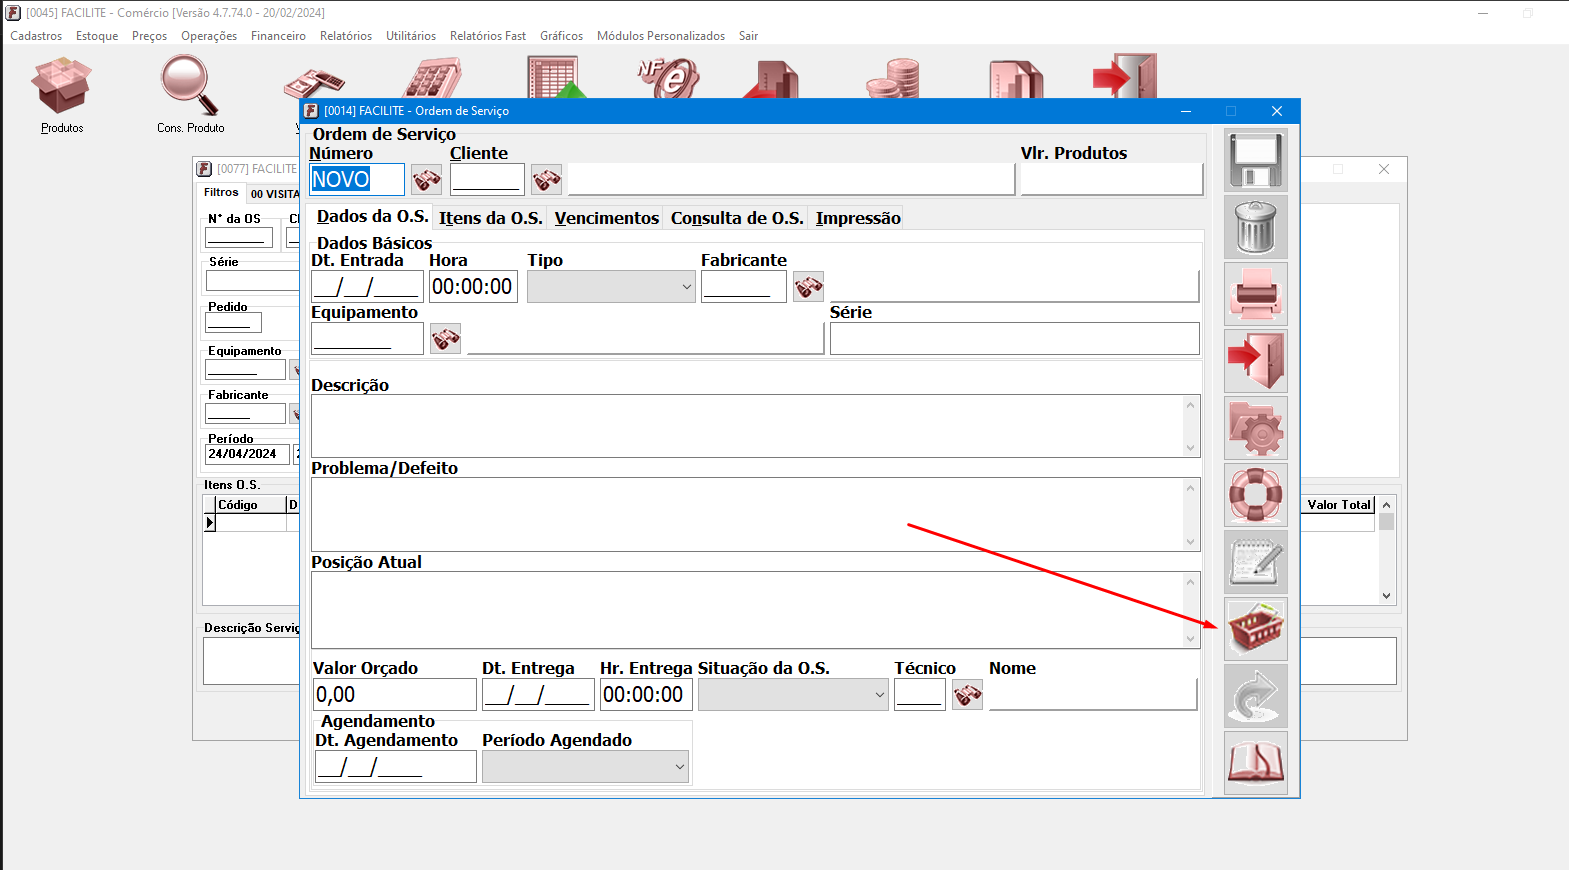The width and height of the screenshot is (1569, 870).
Task: Delete the order using trash can icon
Action: pyautogui.click(x=1256, y=227)
